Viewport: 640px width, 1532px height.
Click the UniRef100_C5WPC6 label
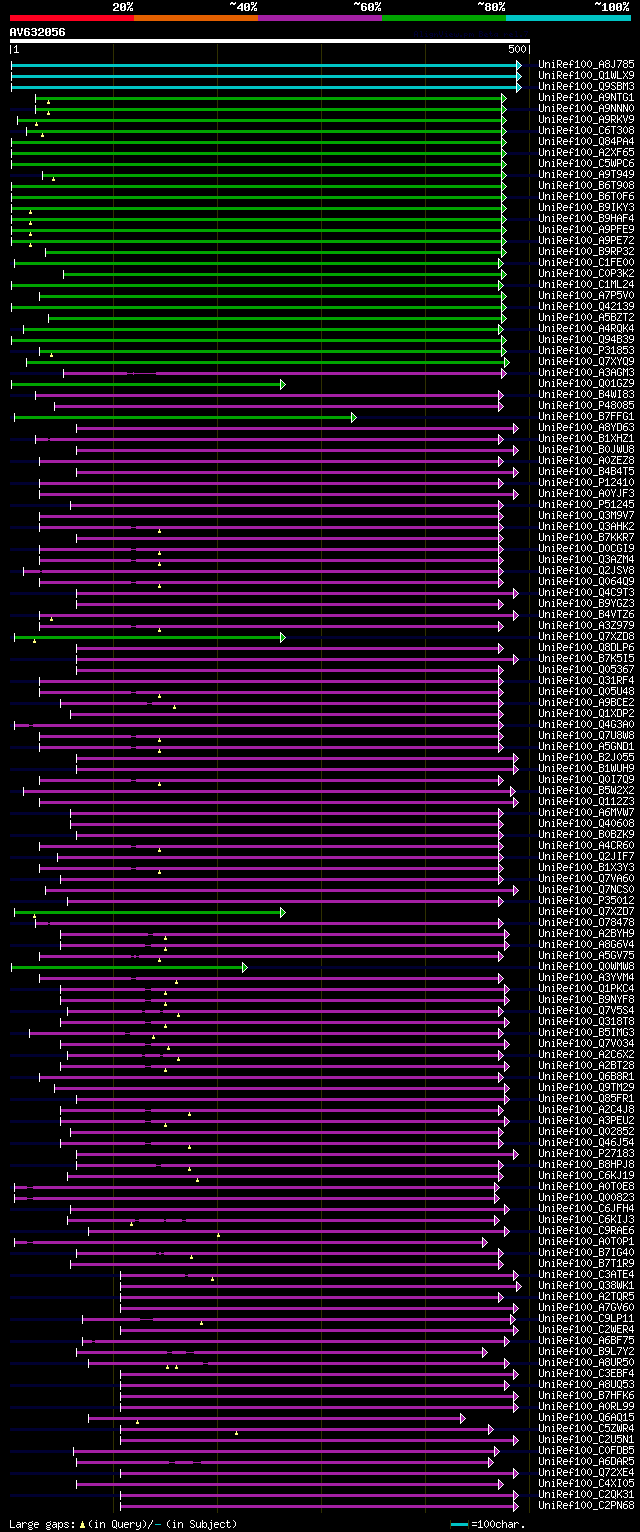click(586, 164)
